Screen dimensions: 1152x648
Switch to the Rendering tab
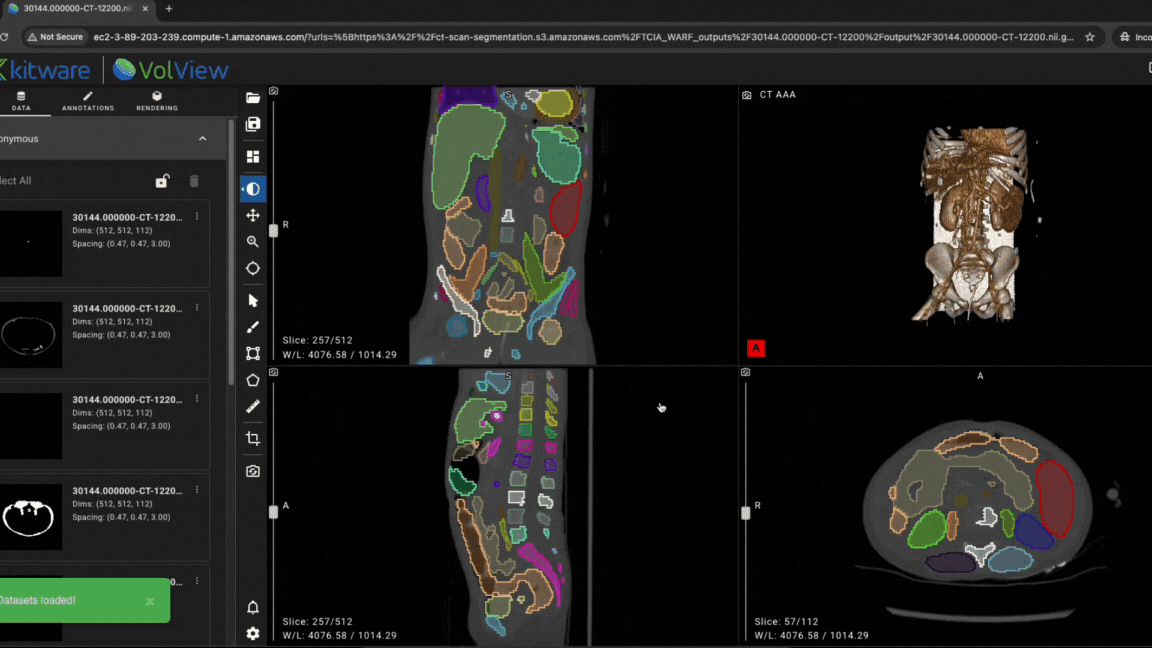pyautogui.click(x=156, y=101)
